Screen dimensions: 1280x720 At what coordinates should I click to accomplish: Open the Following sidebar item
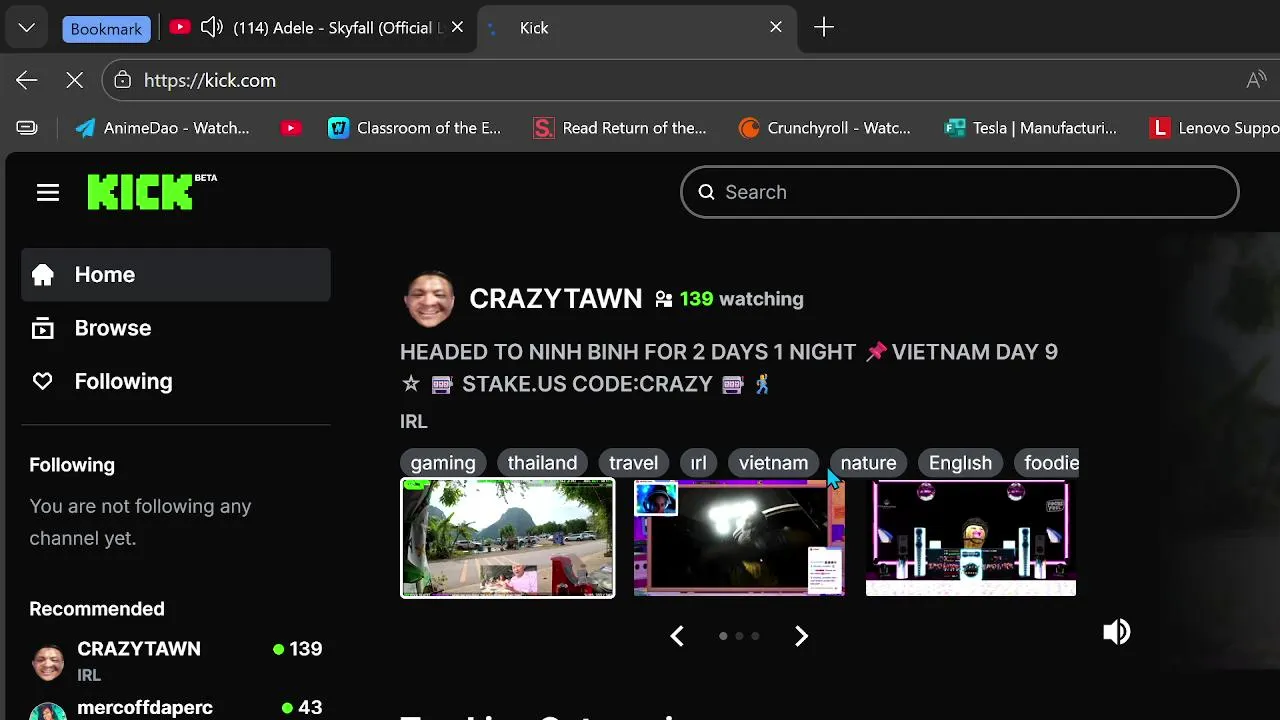[x=176, y=381]
